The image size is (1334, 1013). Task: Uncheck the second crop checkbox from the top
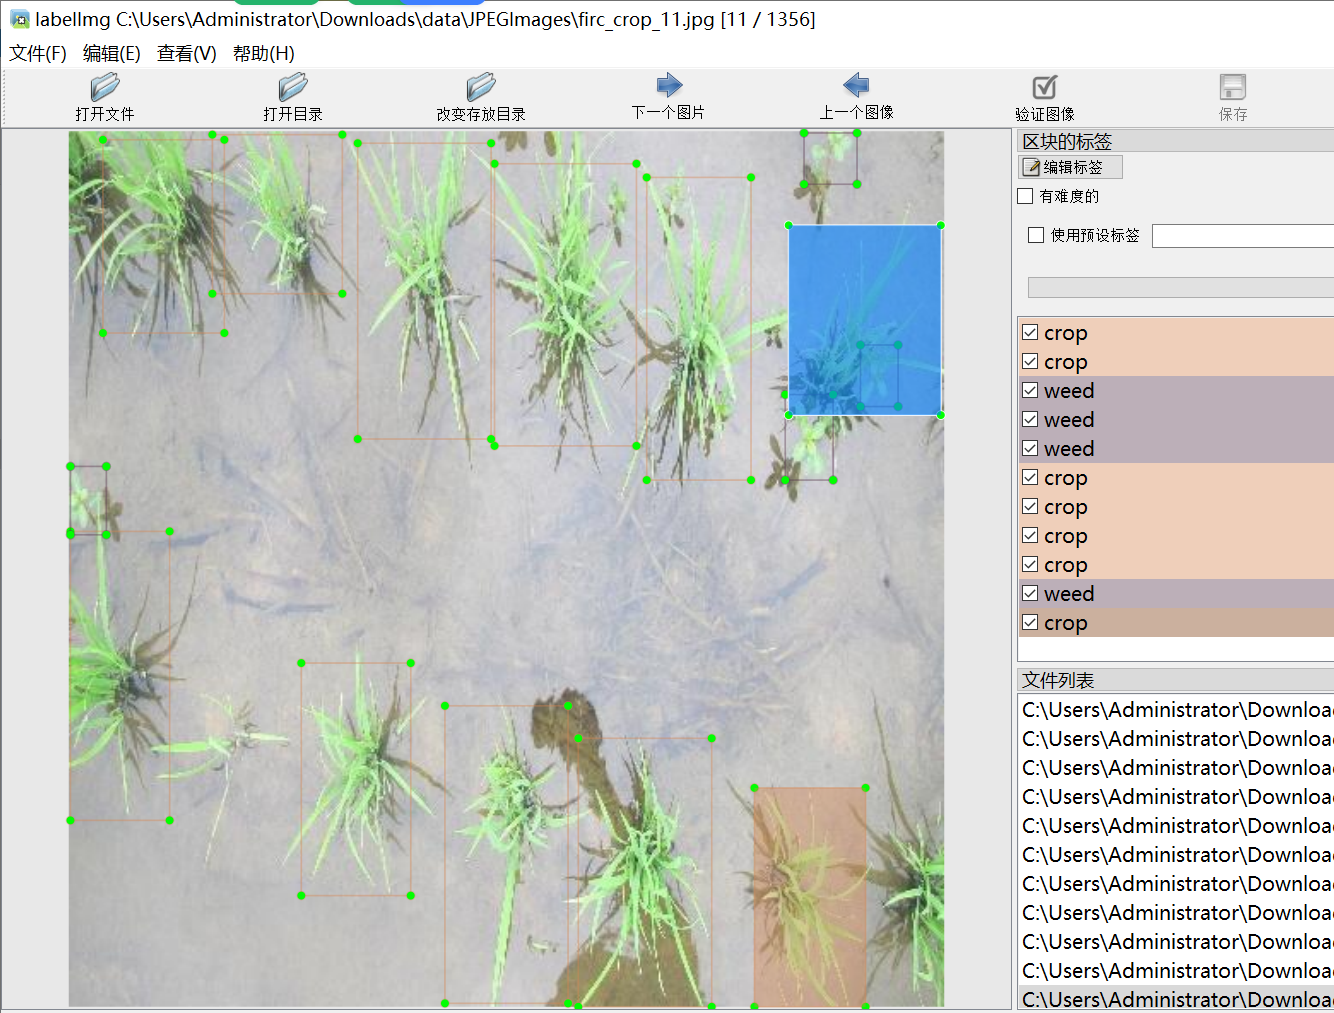(1030, 361)
